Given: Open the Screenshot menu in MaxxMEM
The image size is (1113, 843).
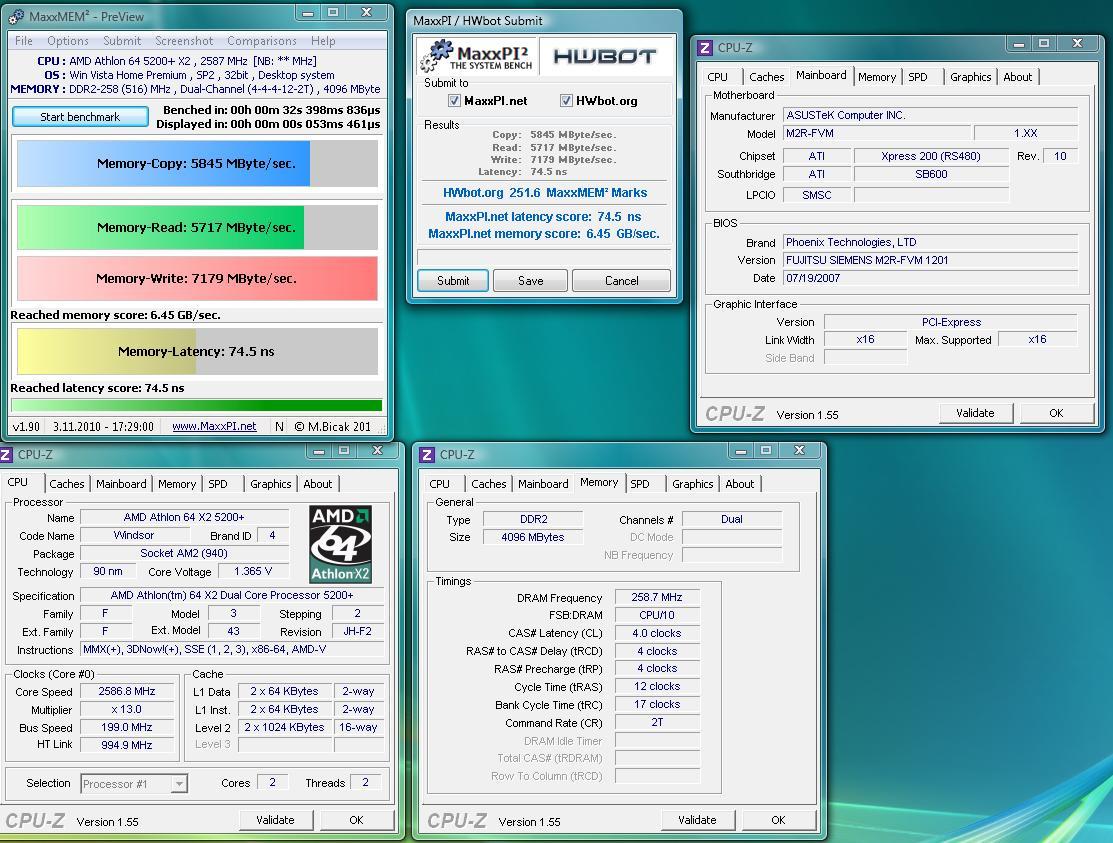Looking at the screenshot, I should [184, 41].
